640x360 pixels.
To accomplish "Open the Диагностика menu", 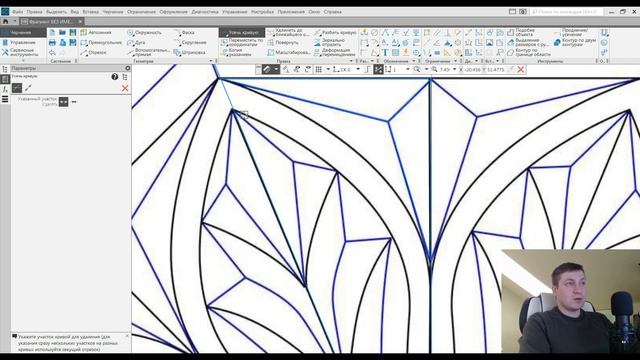I will [205, 12].
